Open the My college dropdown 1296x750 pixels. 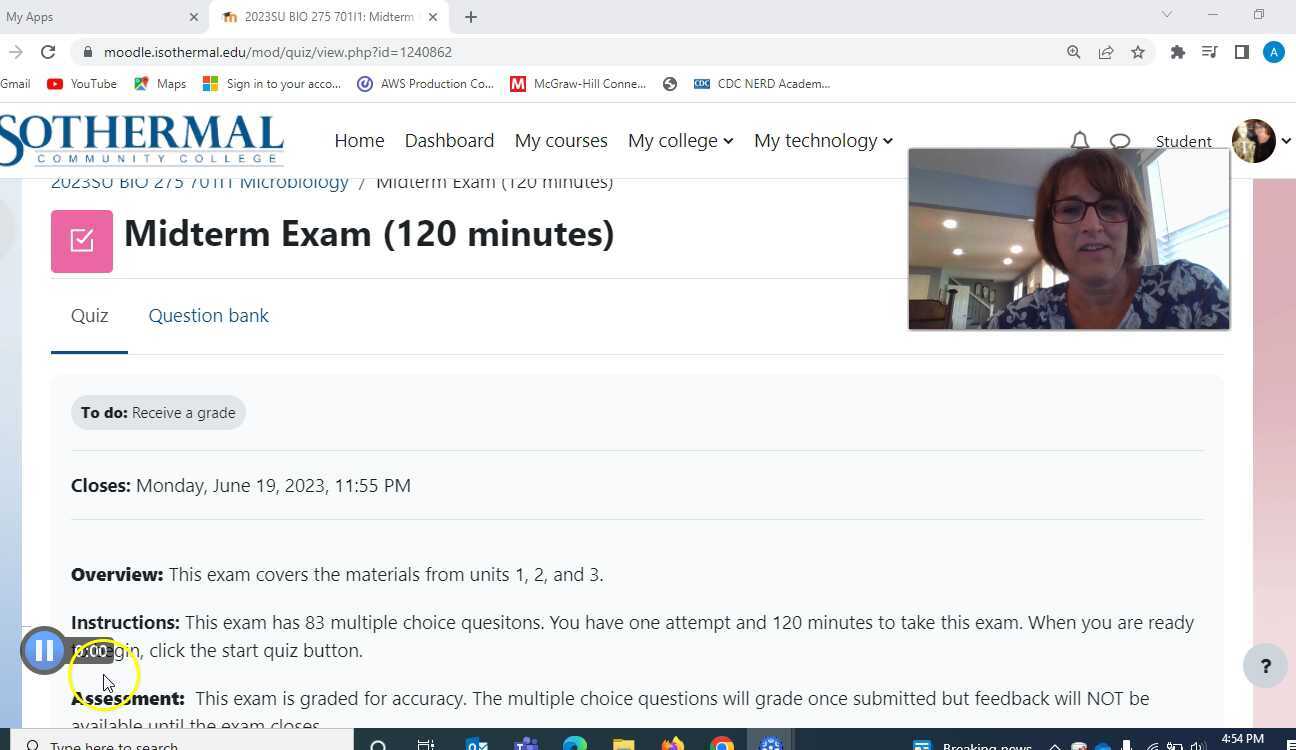[680, 140]
